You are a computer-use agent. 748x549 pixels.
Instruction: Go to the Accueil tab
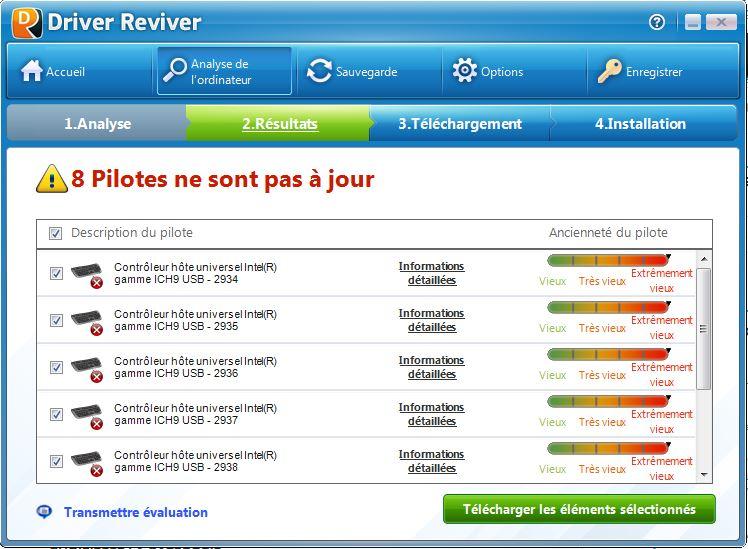(x=81, y=71)
